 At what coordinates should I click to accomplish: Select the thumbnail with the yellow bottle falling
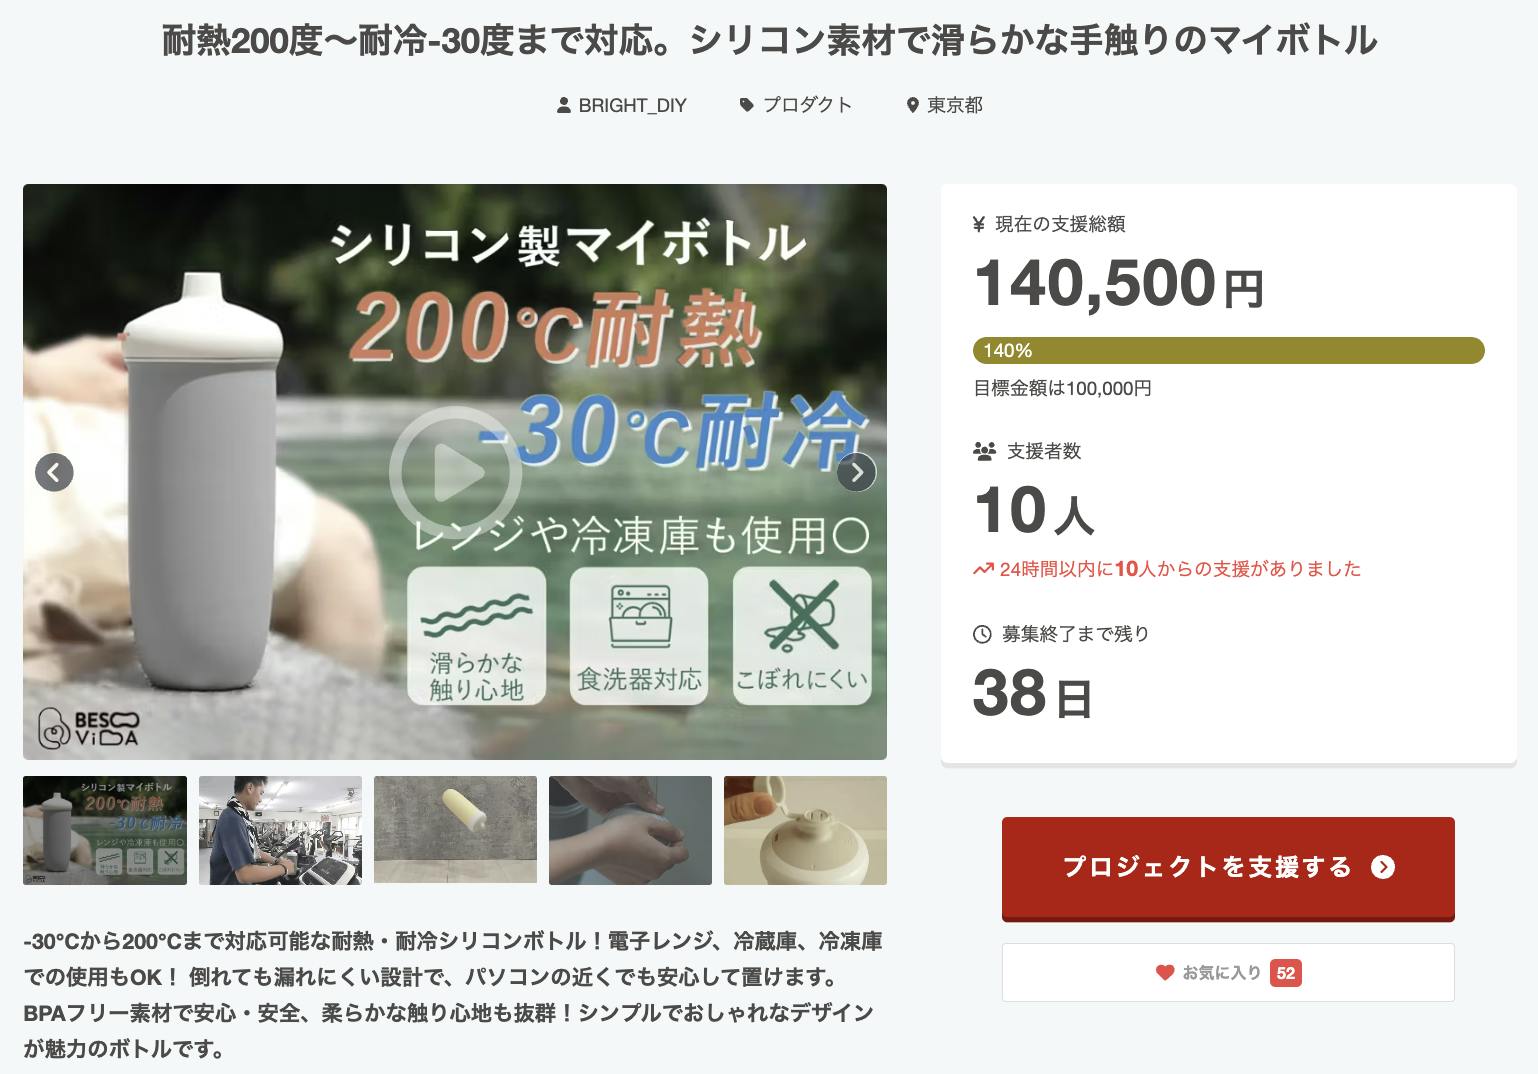[x=455, y=830]
